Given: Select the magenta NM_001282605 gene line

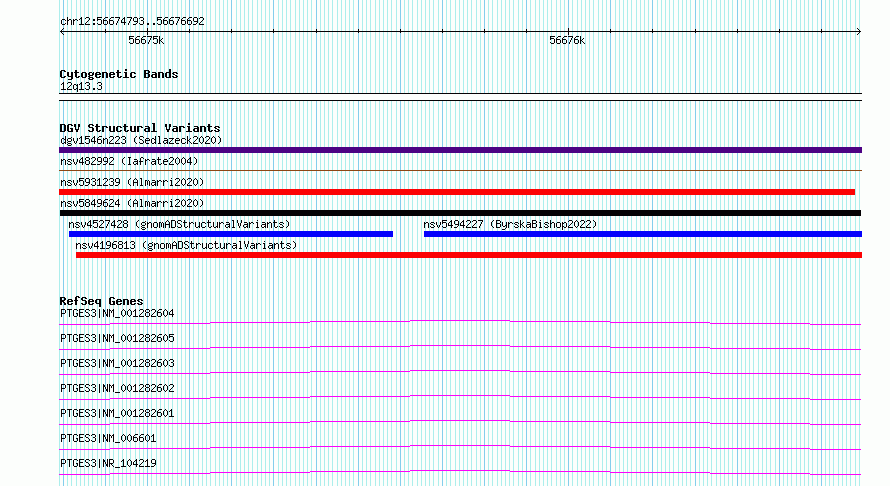Looking at the screenshot, I should [460, 347].
